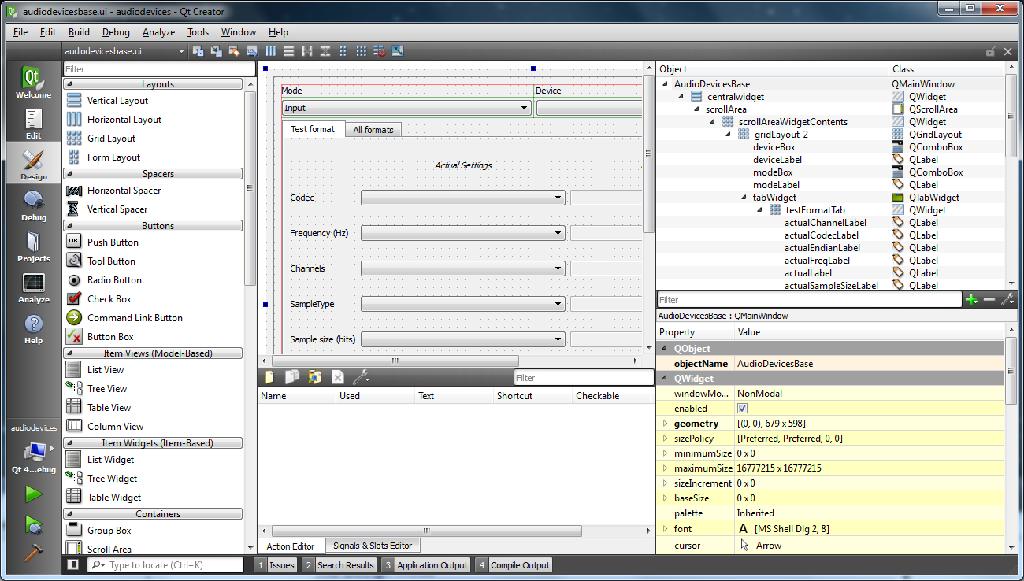Switch to Signals & Slots Editor tab
The width and height of the screenshot is (1024, 581).
pos(372,546)
